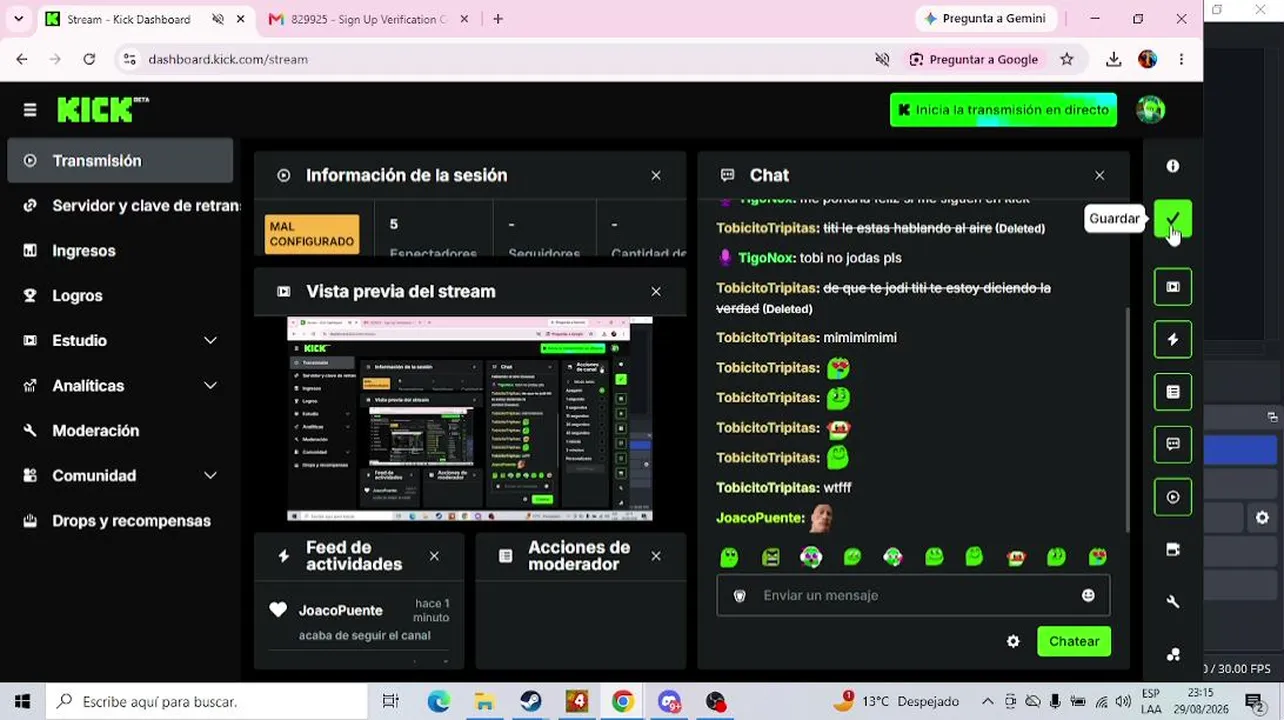1284x720 pixels.
Task: Select Transmisión in the sidebar
Action: [120, 160]
